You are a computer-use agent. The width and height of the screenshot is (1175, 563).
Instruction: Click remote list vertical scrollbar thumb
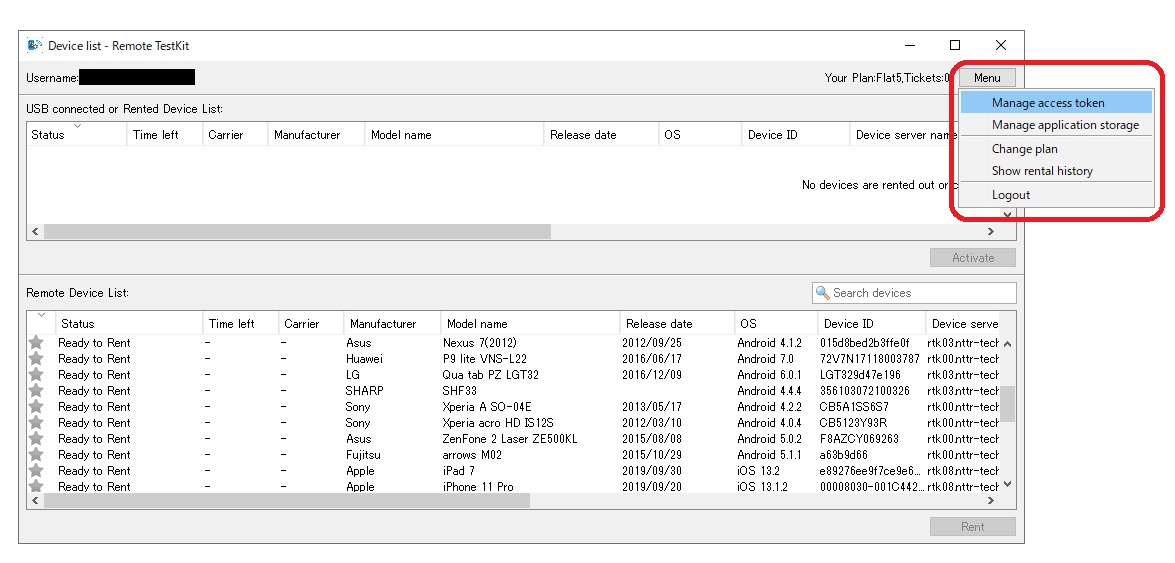[1008, 404]
